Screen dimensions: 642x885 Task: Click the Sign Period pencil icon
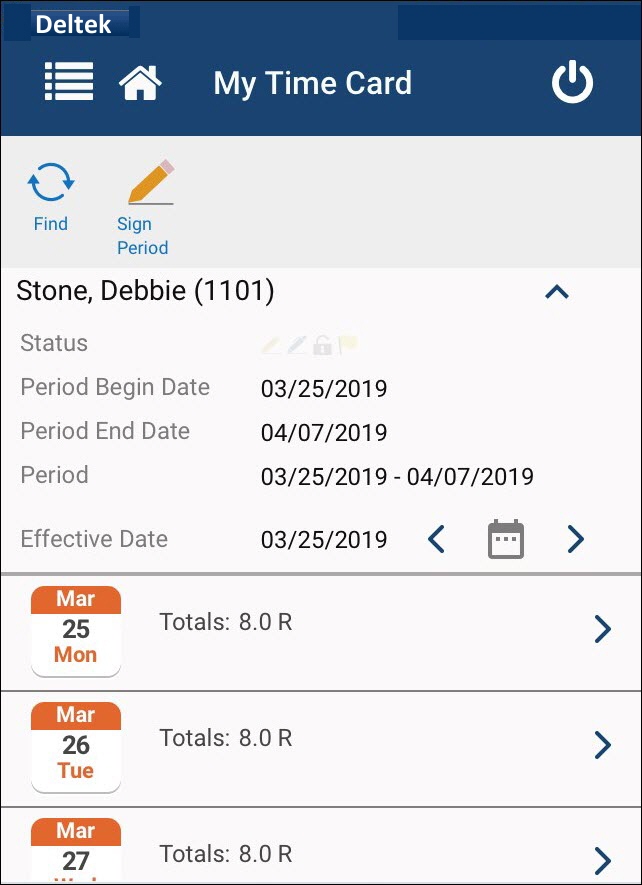pos(150,183)
